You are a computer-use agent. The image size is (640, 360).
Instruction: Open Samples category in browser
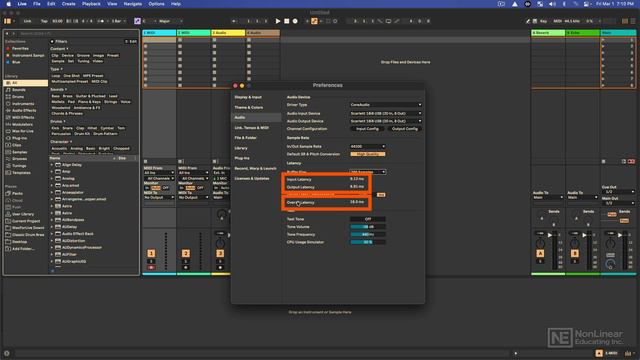pos(20,152)
